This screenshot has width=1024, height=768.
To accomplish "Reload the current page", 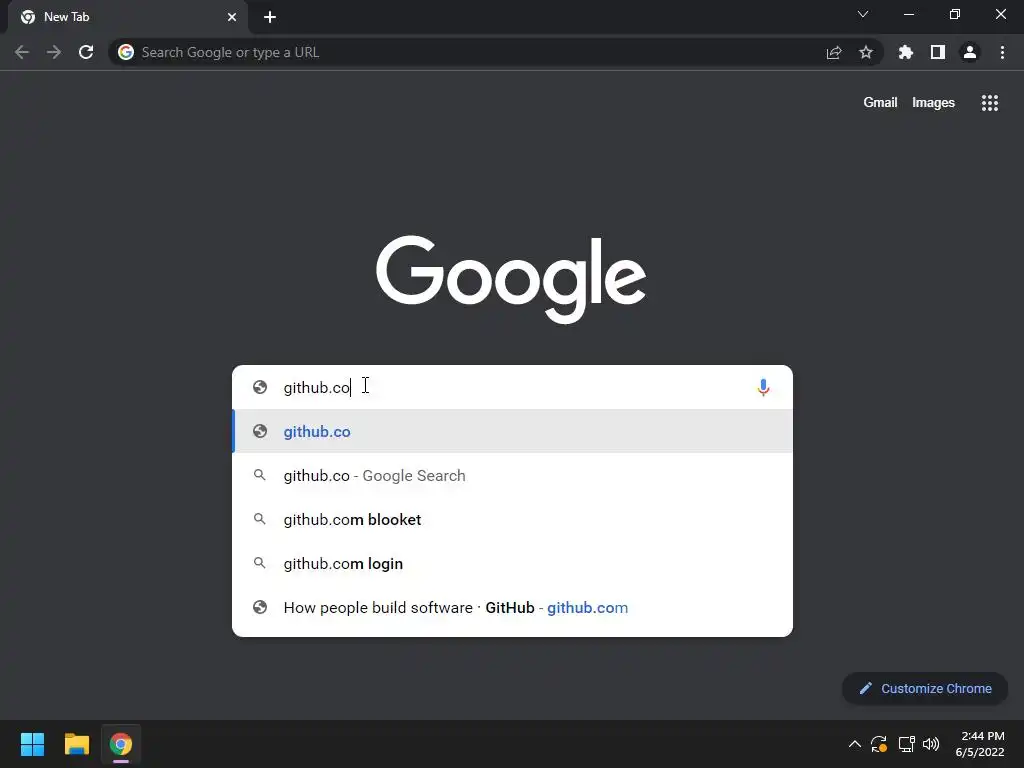I will (x=86, y=52).
